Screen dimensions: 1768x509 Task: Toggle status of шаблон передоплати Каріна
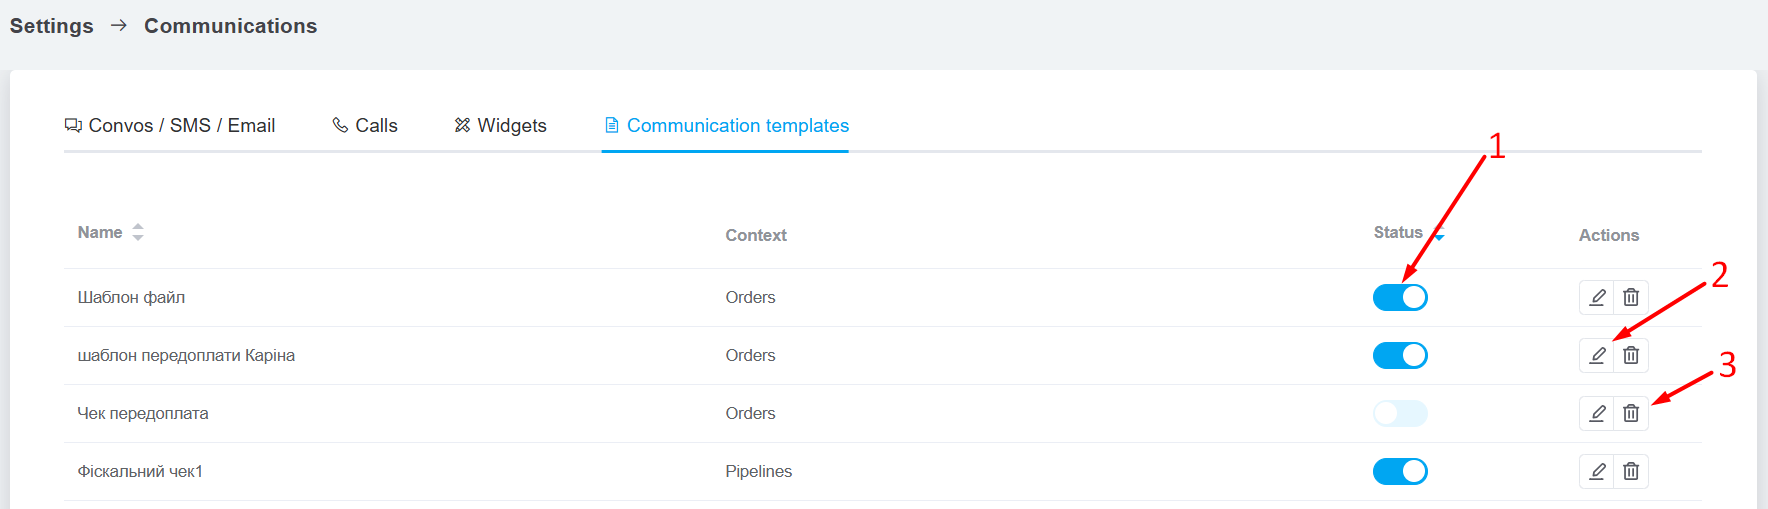click(x=1400, y=355)
